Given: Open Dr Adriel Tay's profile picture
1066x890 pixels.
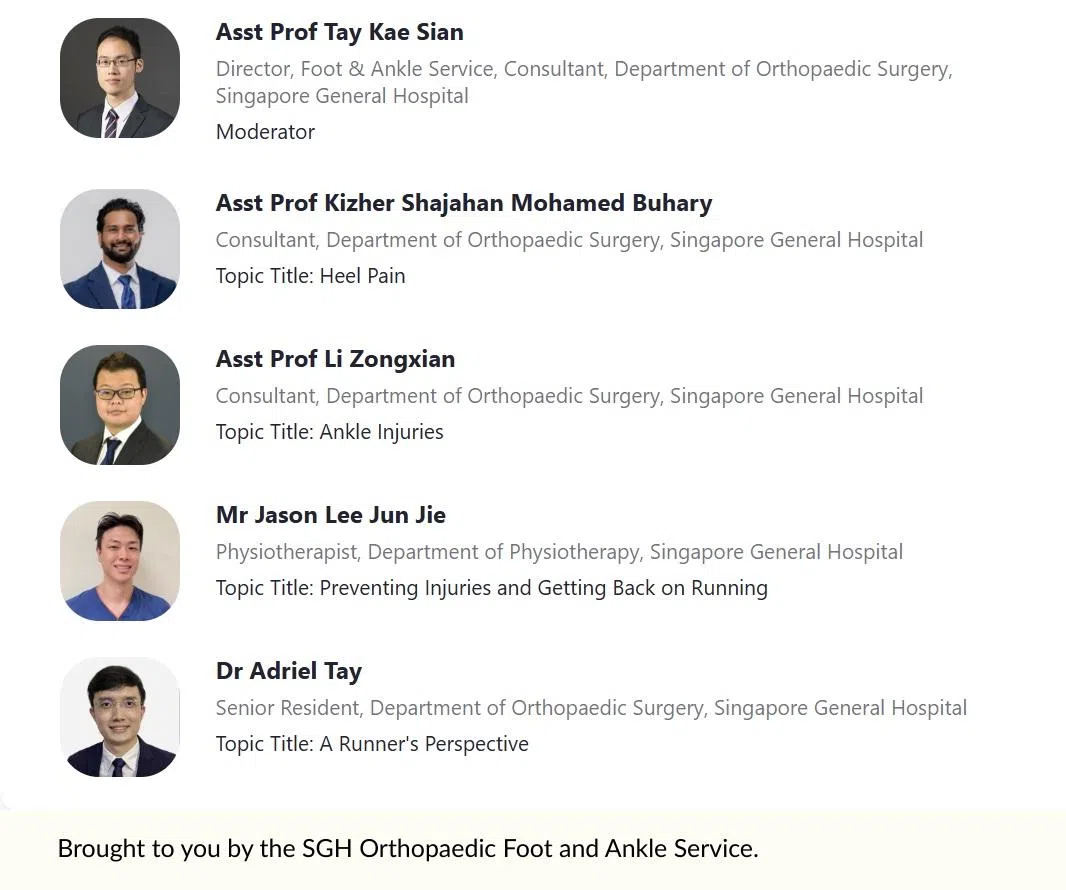Looking at the screenshot, I should click(120, 717).
